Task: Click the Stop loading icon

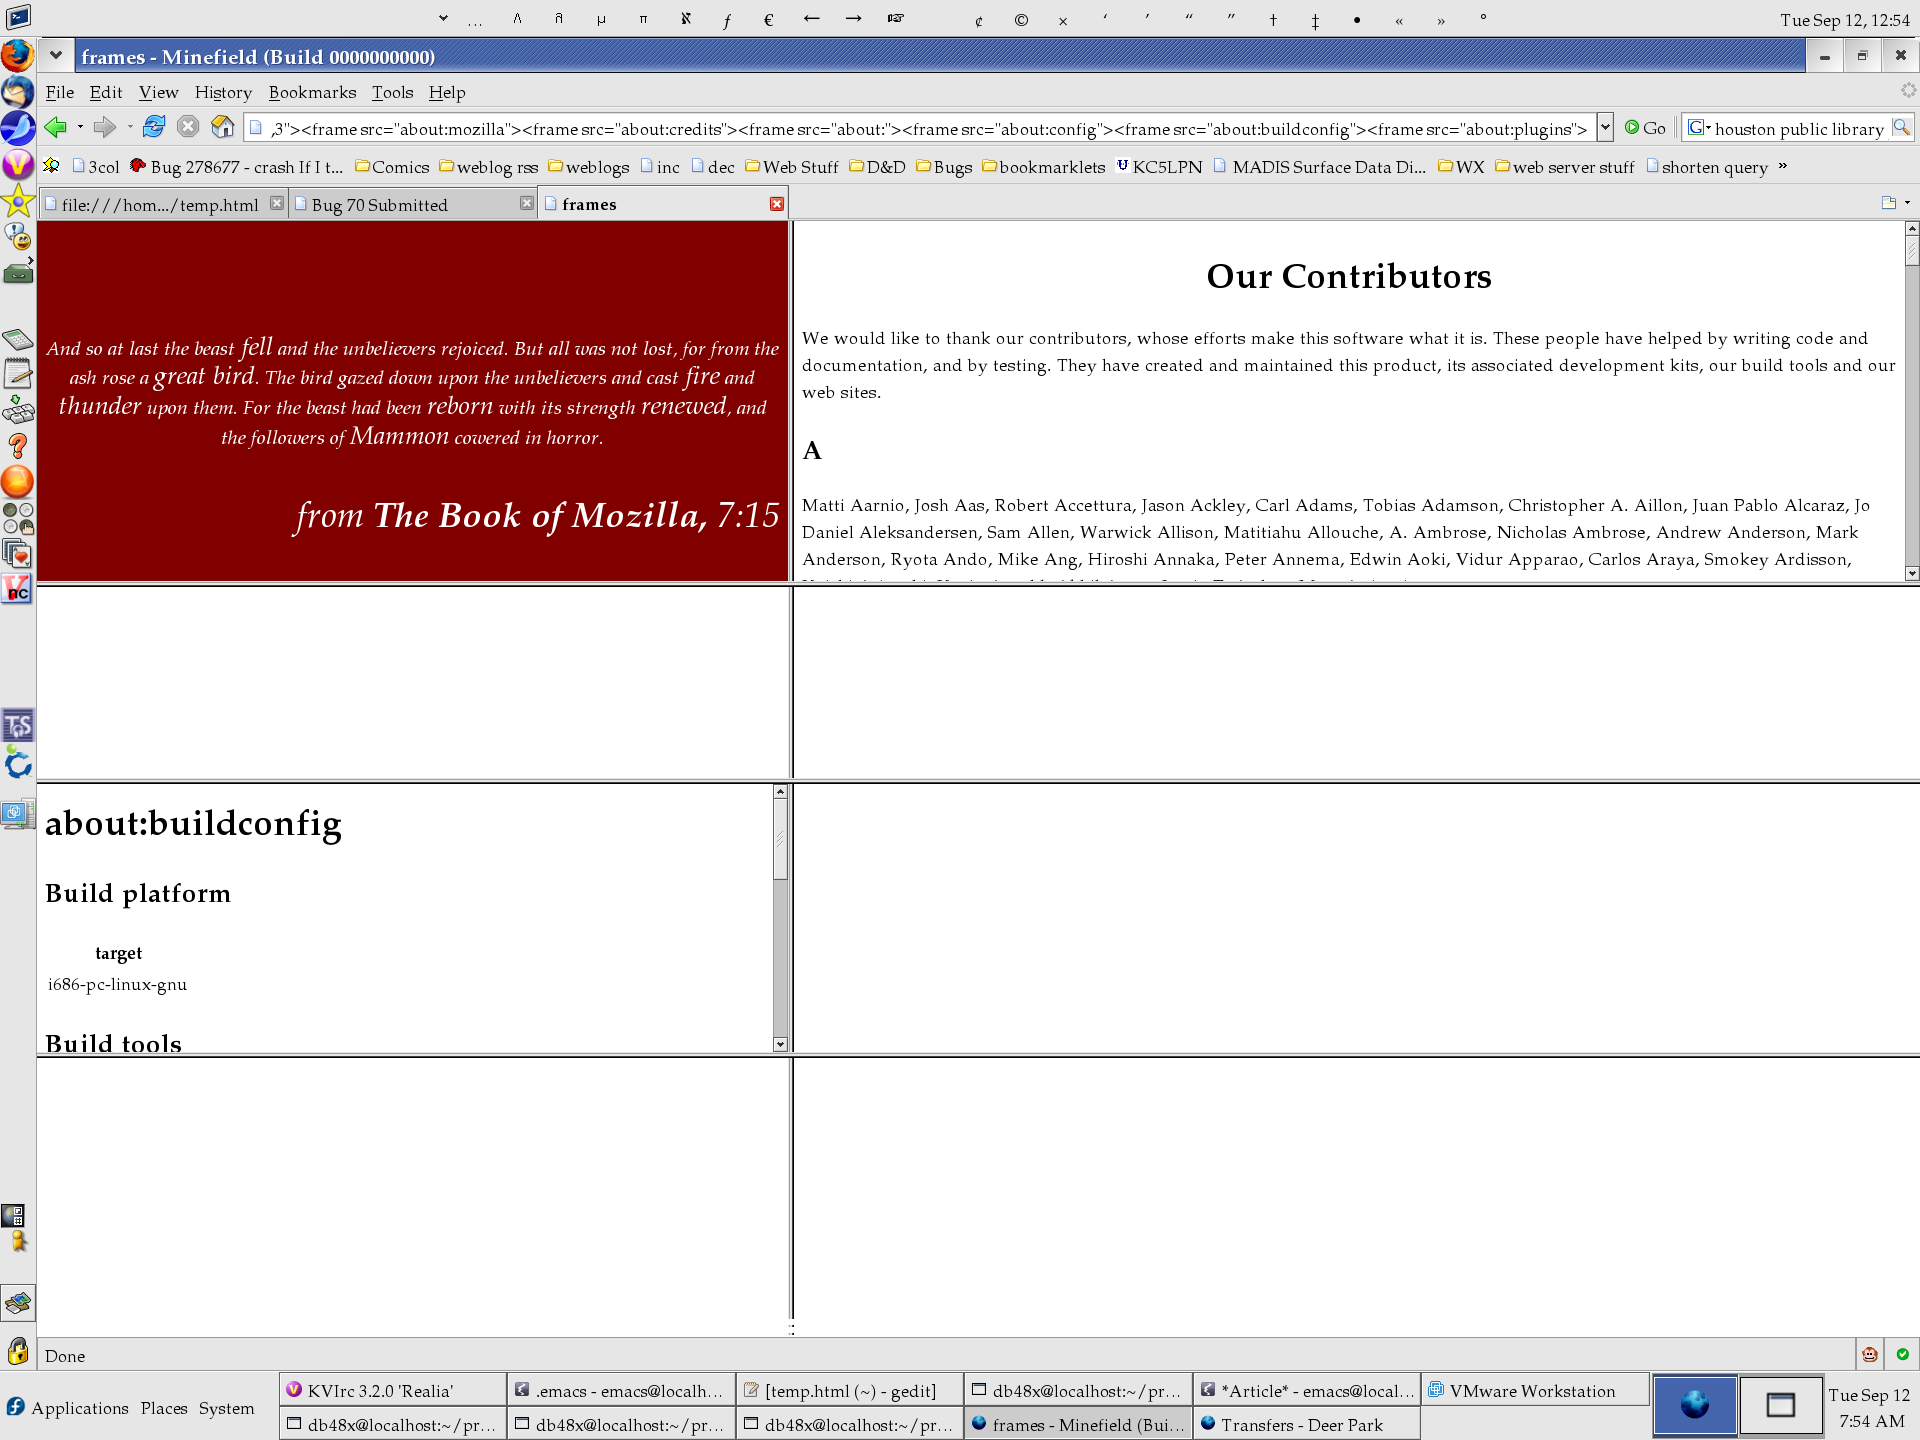Action: click(x=187, y=127)
